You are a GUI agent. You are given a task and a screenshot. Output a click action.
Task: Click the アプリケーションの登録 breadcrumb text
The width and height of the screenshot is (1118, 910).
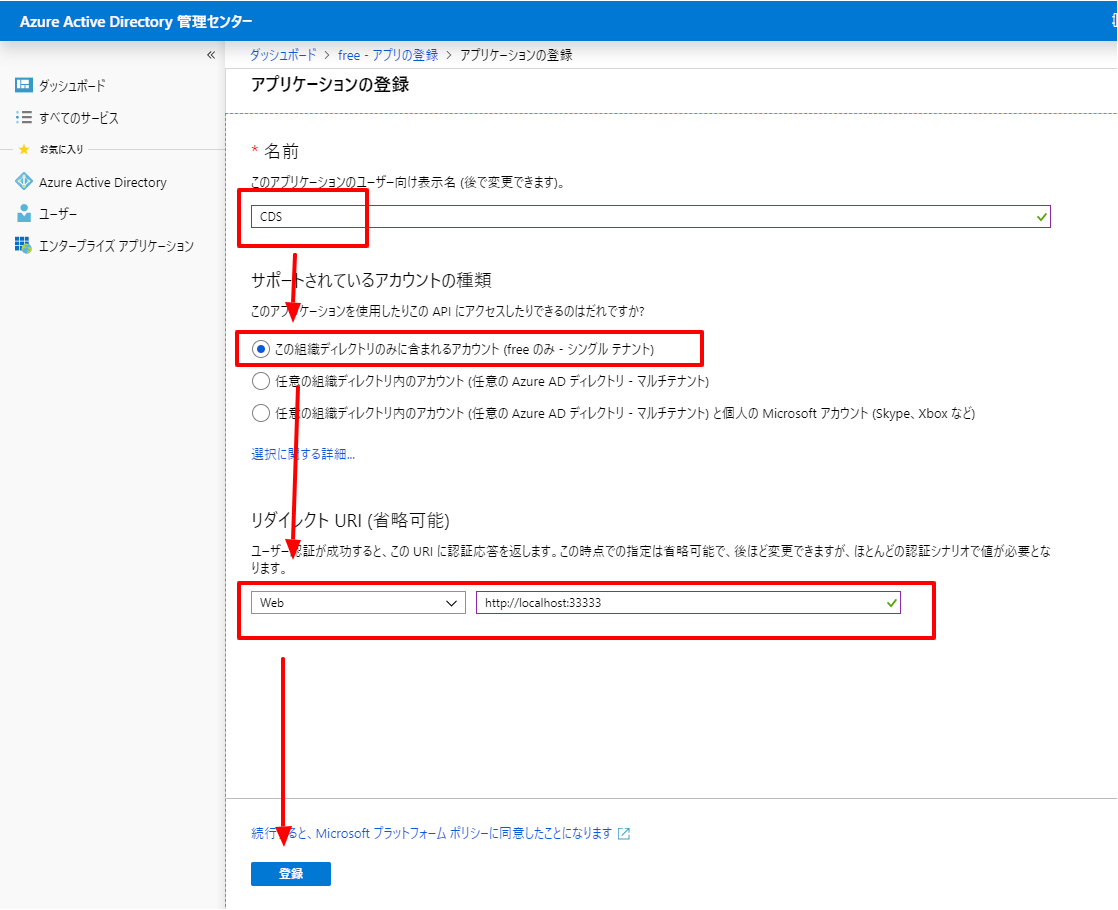(x=516, y=55)
